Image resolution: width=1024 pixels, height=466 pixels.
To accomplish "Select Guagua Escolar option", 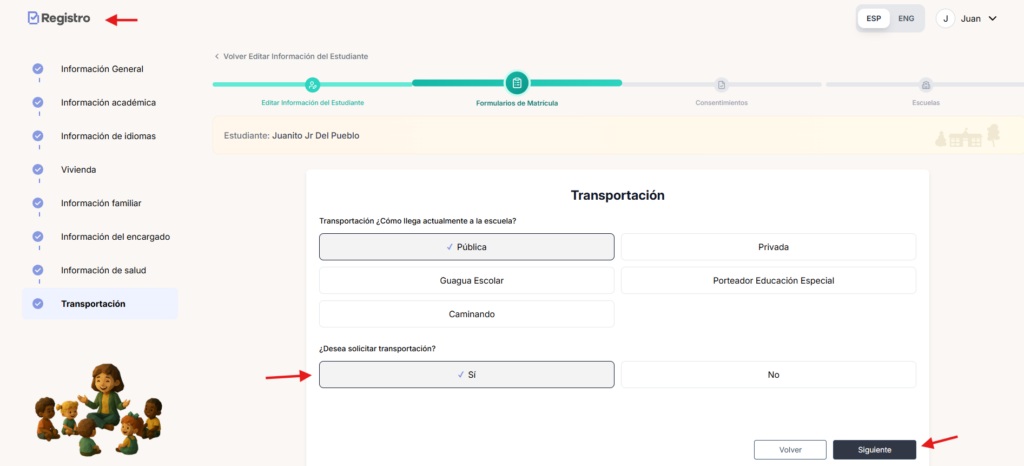I will coord(466,280).
